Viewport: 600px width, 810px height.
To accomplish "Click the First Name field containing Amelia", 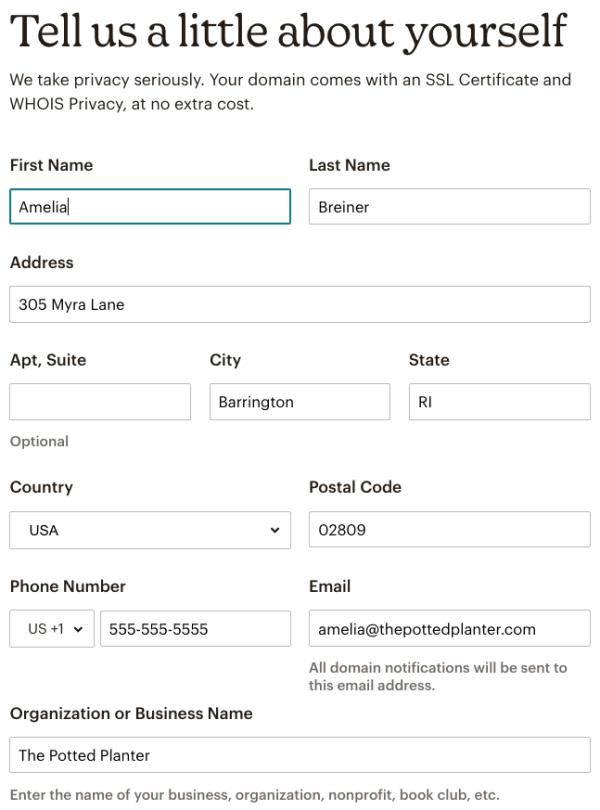I will click(150, 207).
